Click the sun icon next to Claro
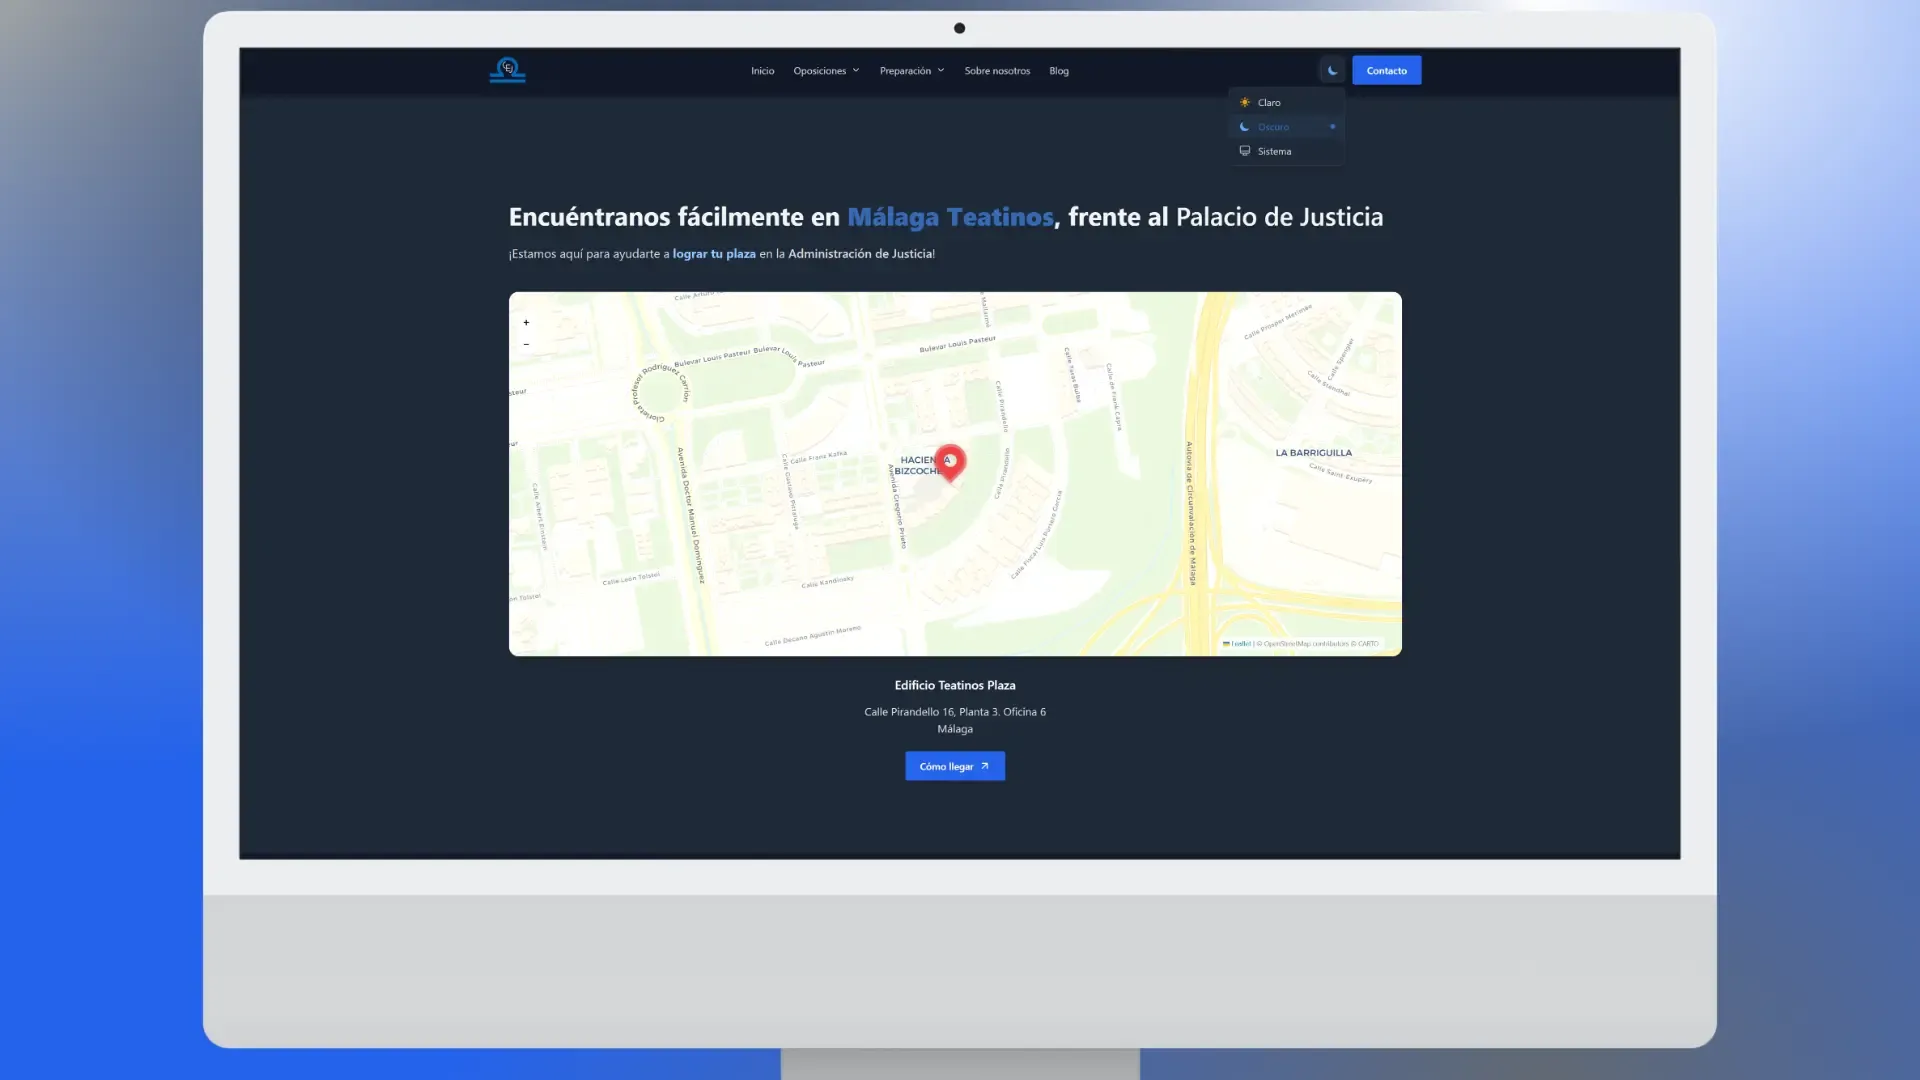 1245,102
